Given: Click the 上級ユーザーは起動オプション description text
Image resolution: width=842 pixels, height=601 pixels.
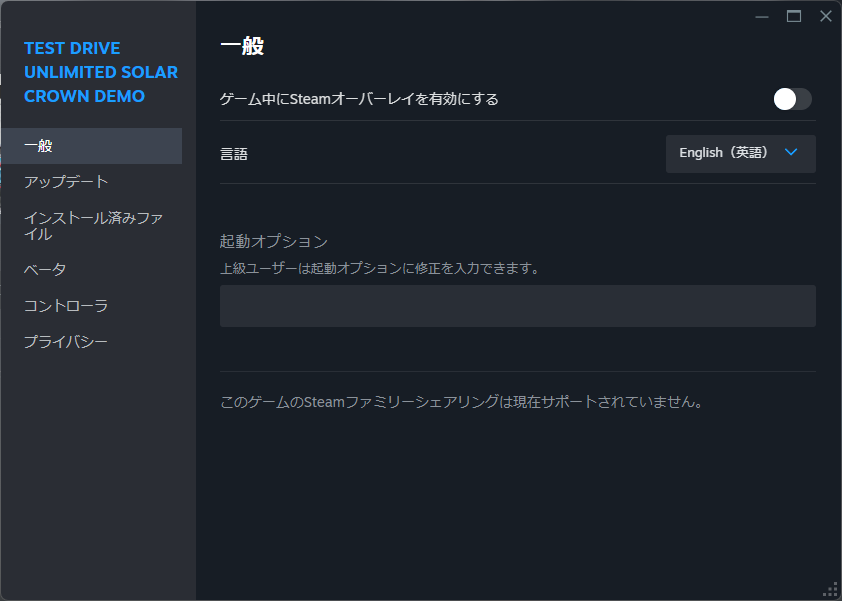Looking at the screenshot, I should pos(381,267).
